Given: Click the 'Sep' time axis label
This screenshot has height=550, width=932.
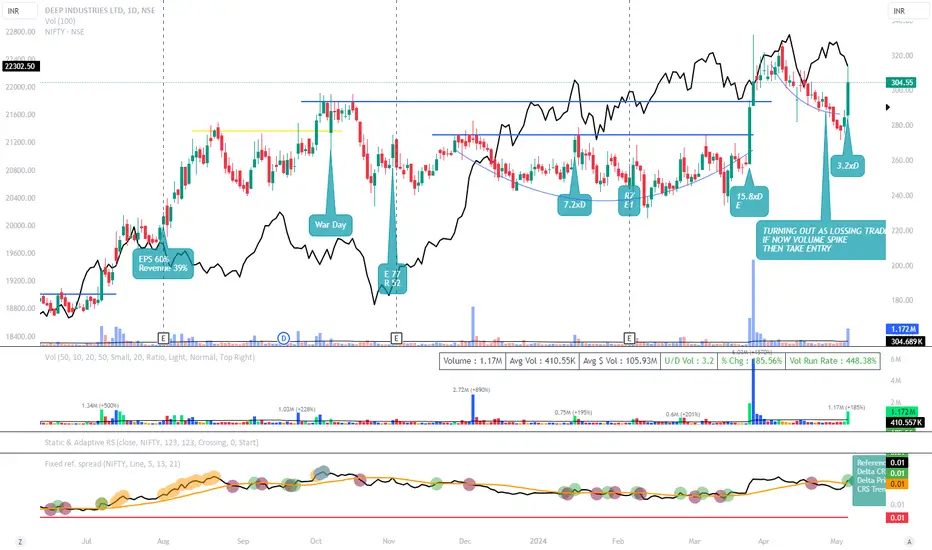Looking at the screenshot, I should [243, 541].
